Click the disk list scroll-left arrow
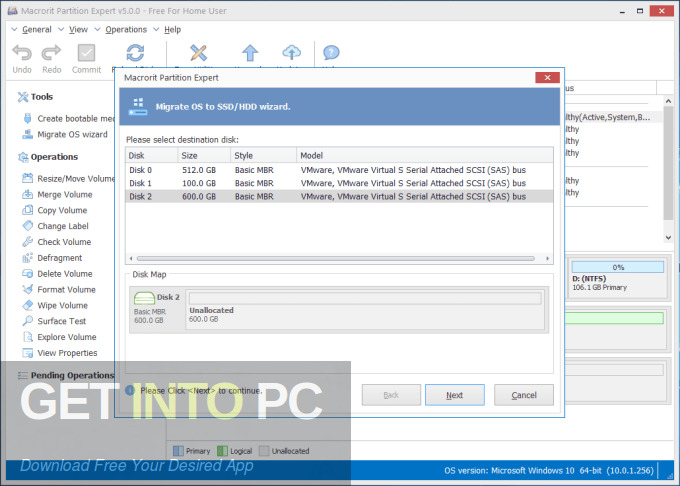The image size is (680, 486). (x=131, y=258)
